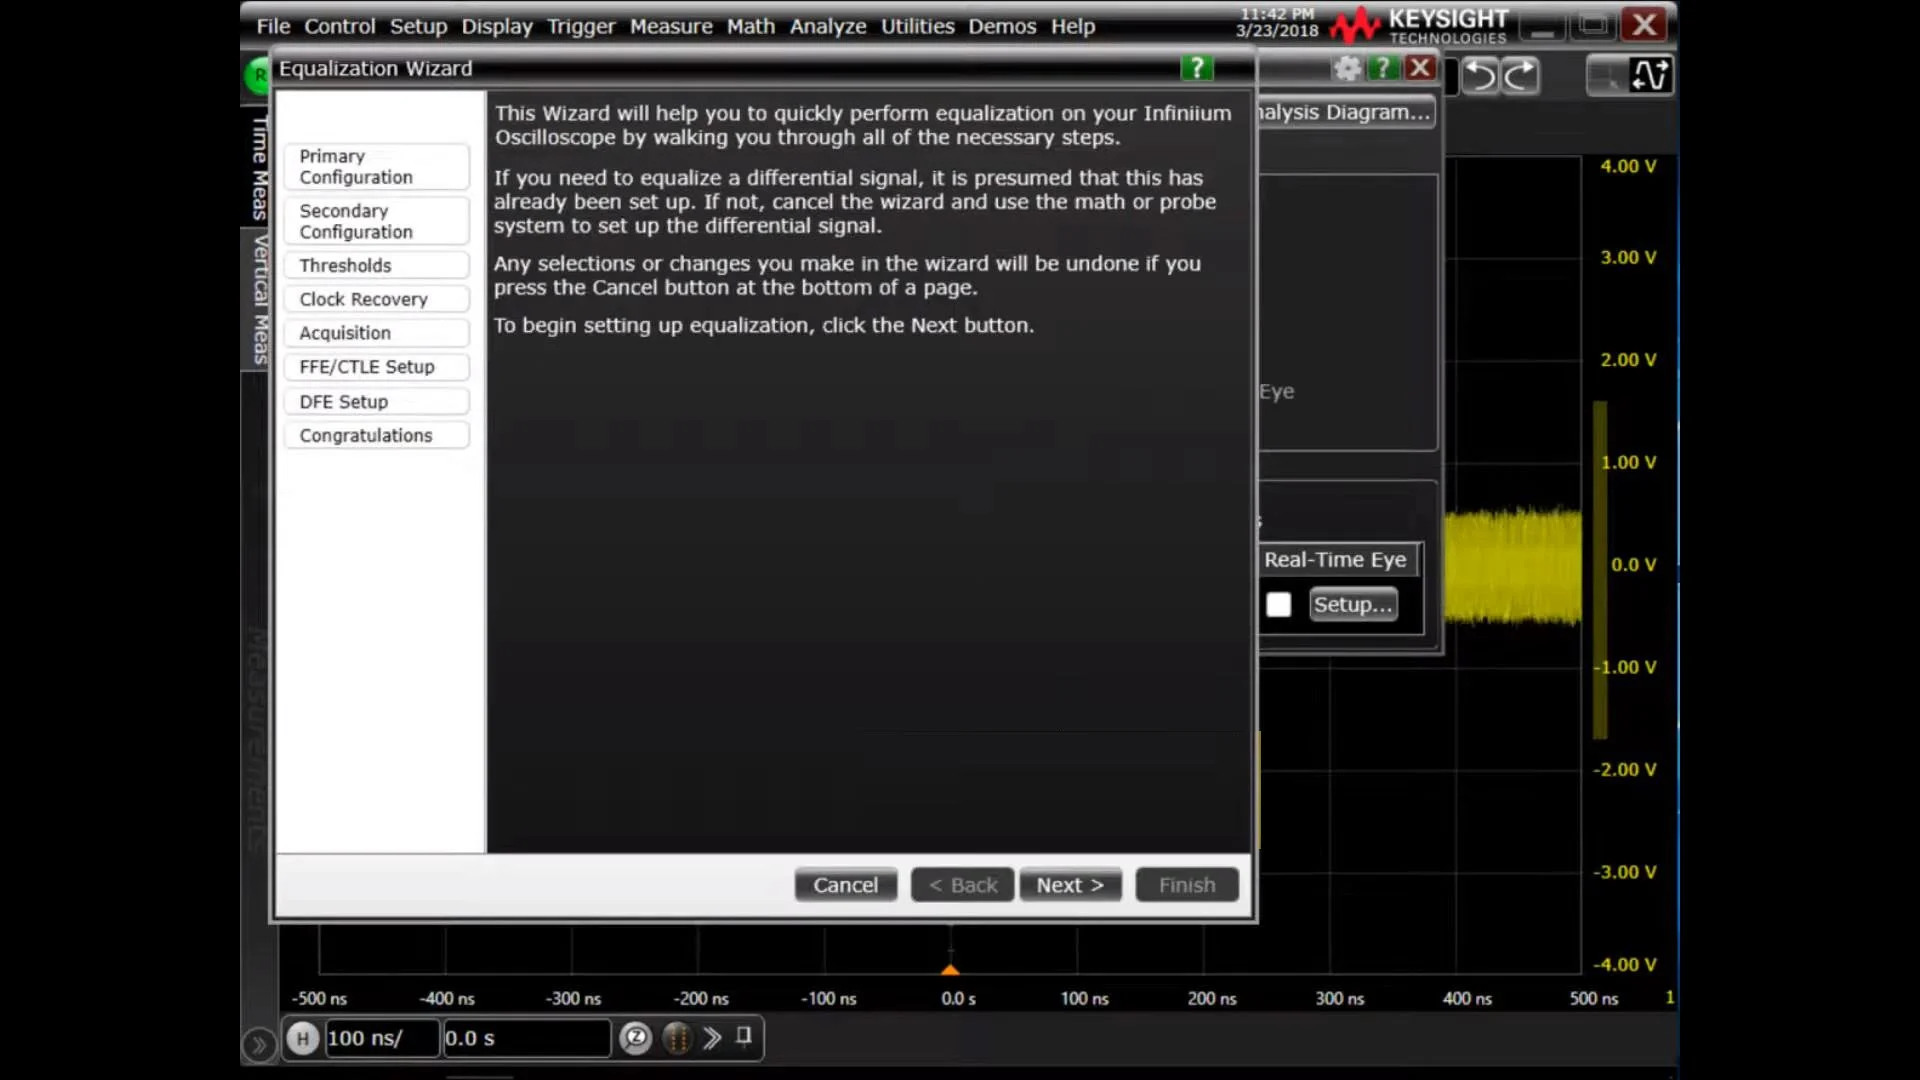Screen dimensions: 1920x1080
Task: Click the 100 ns/ timebase scale field
Action: point(381,1038)
